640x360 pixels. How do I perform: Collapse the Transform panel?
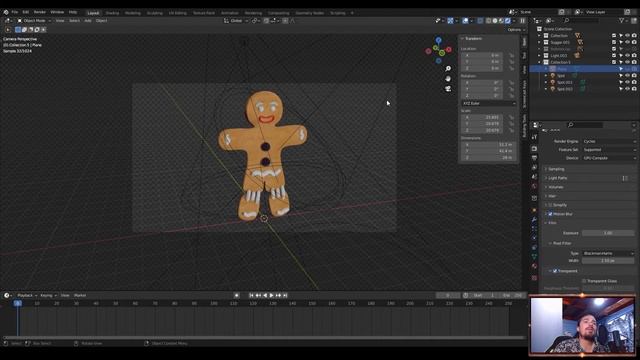click(472, 38)
